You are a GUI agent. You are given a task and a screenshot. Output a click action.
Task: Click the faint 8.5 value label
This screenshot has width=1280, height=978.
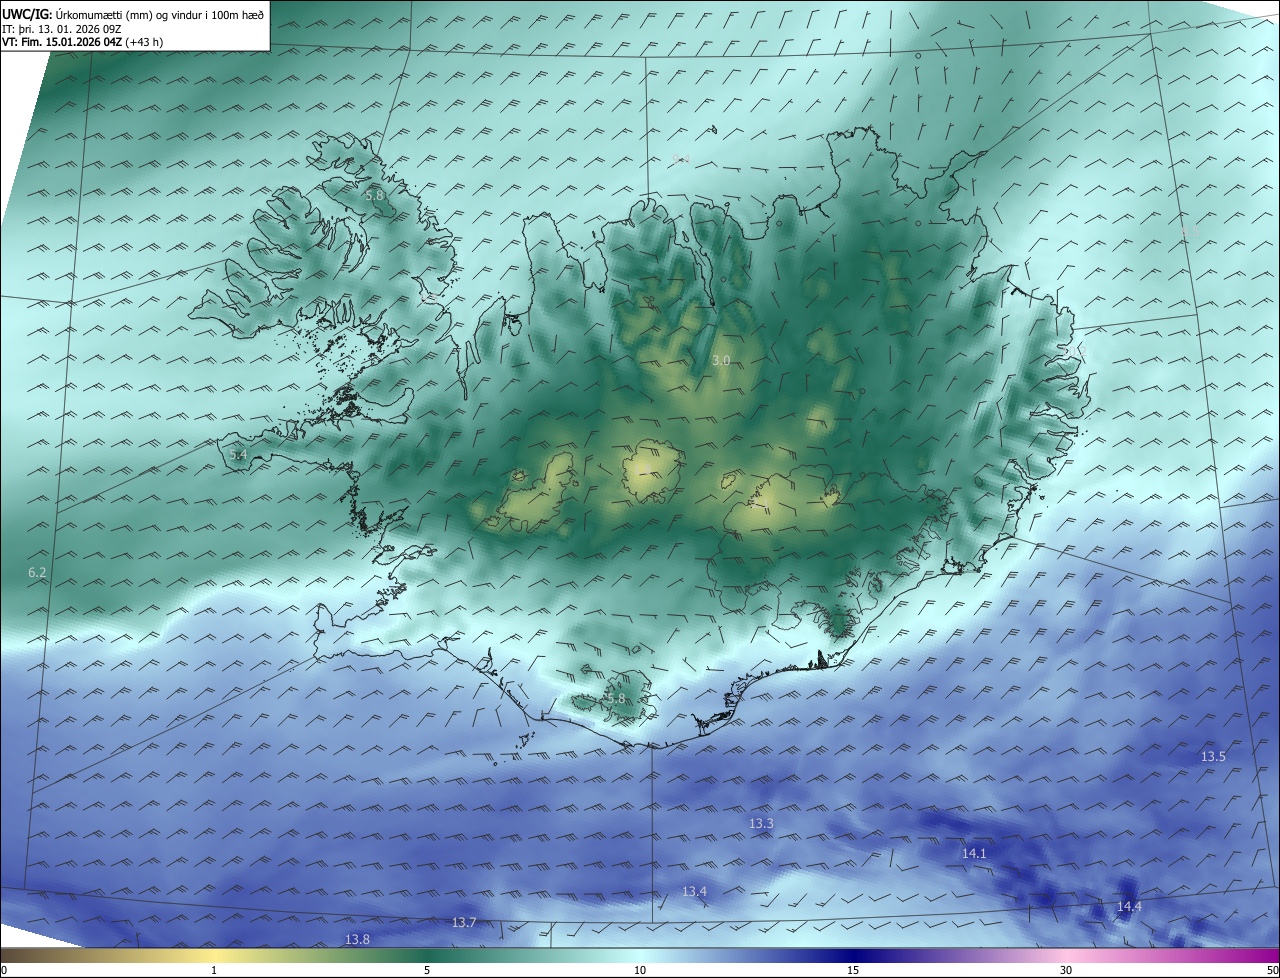(1190, 231)
